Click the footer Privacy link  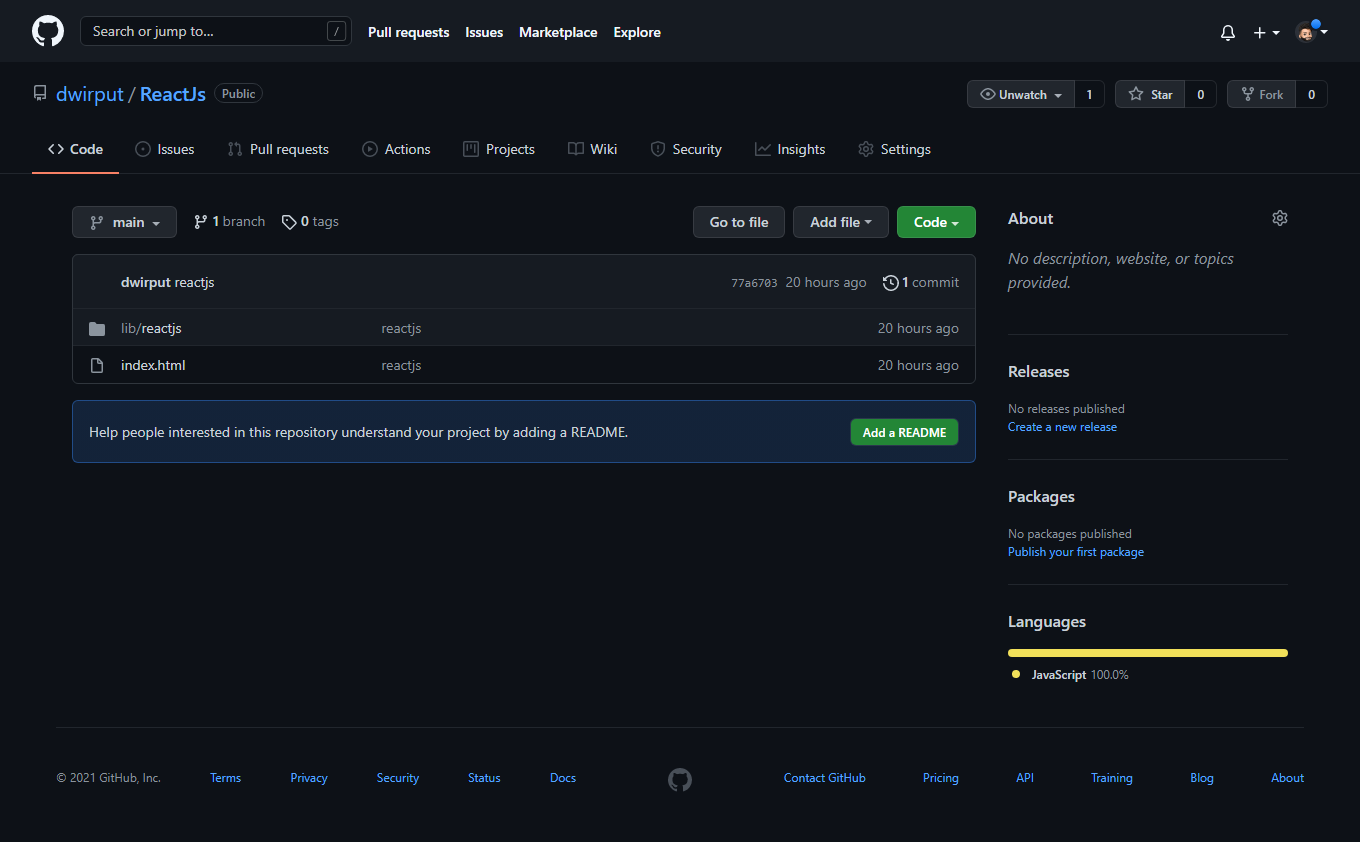[309, 778]
